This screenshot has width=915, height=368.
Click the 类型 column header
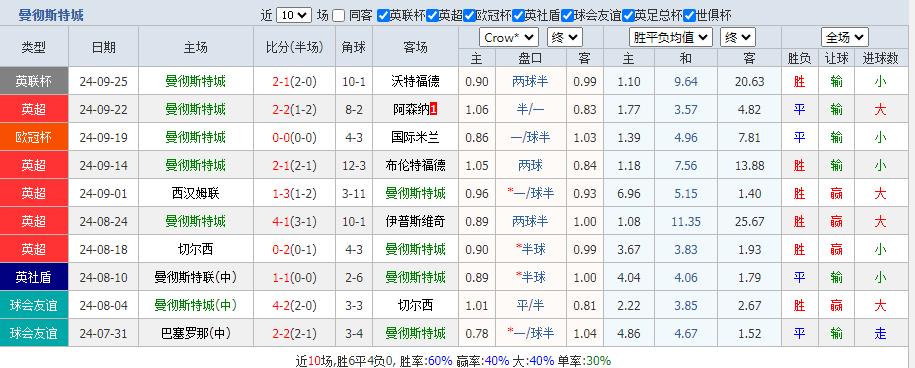34,47
